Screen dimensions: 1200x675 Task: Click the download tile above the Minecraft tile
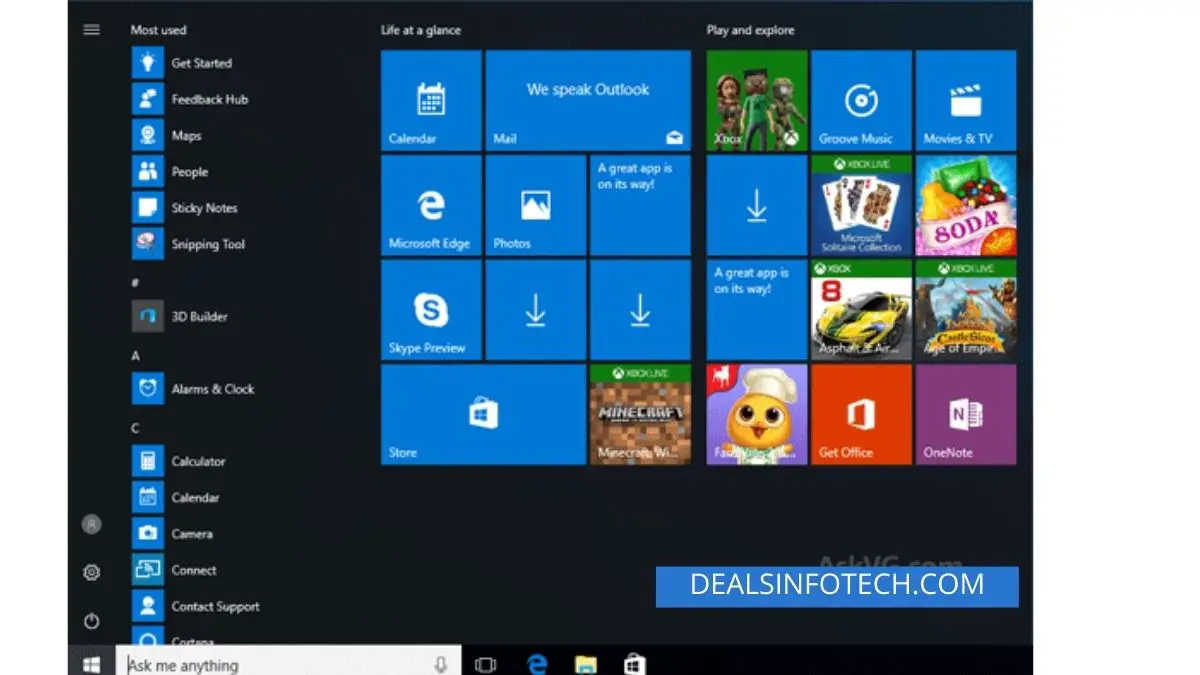(640, 310)
